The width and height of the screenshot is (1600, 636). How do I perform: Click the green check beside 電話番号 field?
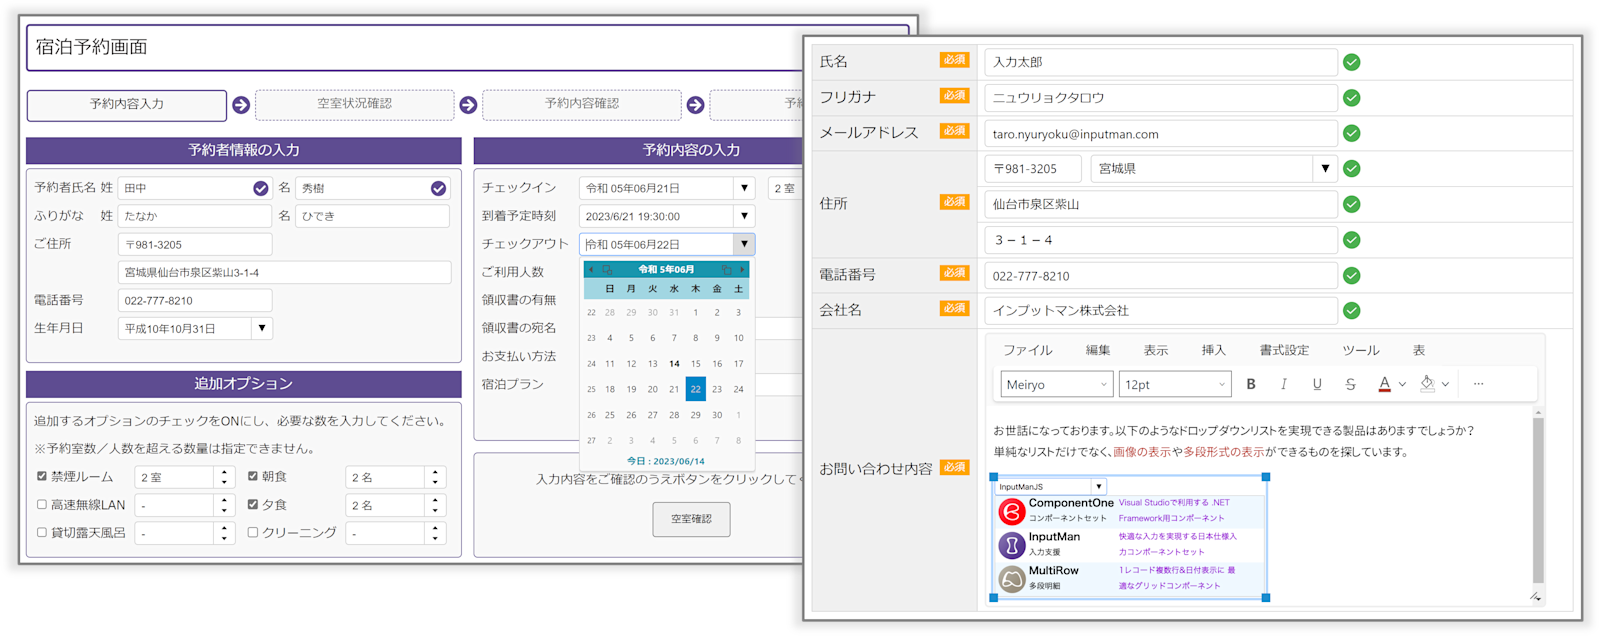(1352, 276)
